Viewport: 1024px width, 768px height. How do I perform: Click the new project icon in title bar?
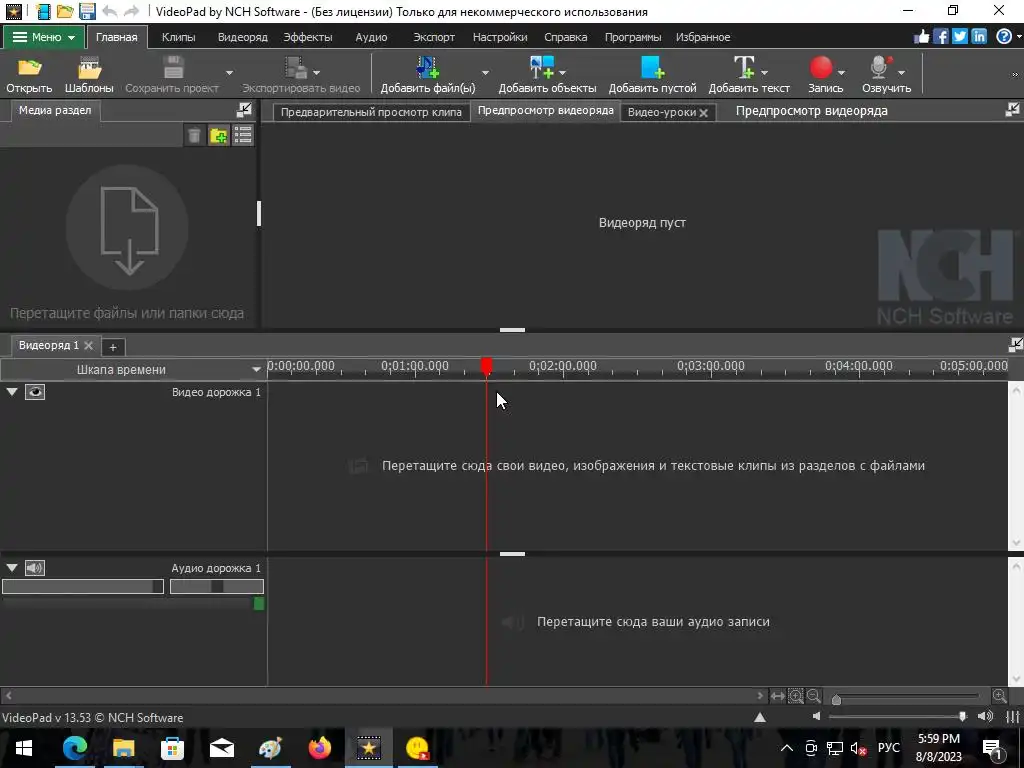(x=44, y=11)
